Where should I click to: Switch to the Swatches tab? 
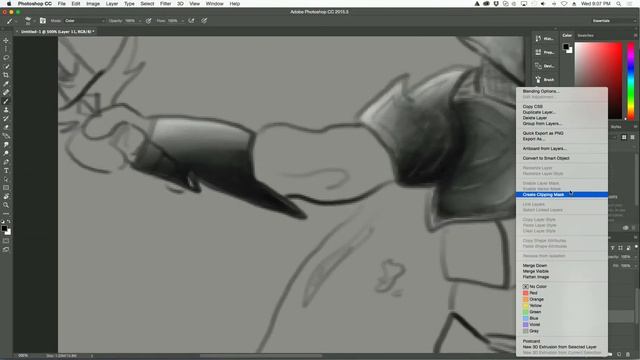pos(585,36)
